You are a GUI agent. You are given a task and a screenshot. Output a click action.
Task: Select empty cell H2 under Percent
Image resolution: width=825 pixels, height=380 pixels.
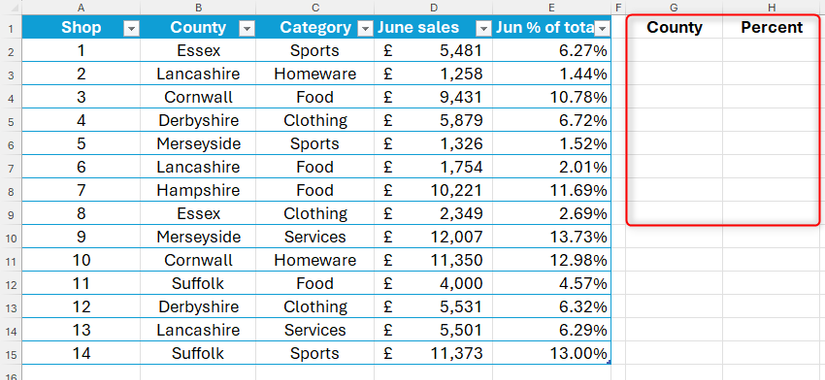pos(771,51)
